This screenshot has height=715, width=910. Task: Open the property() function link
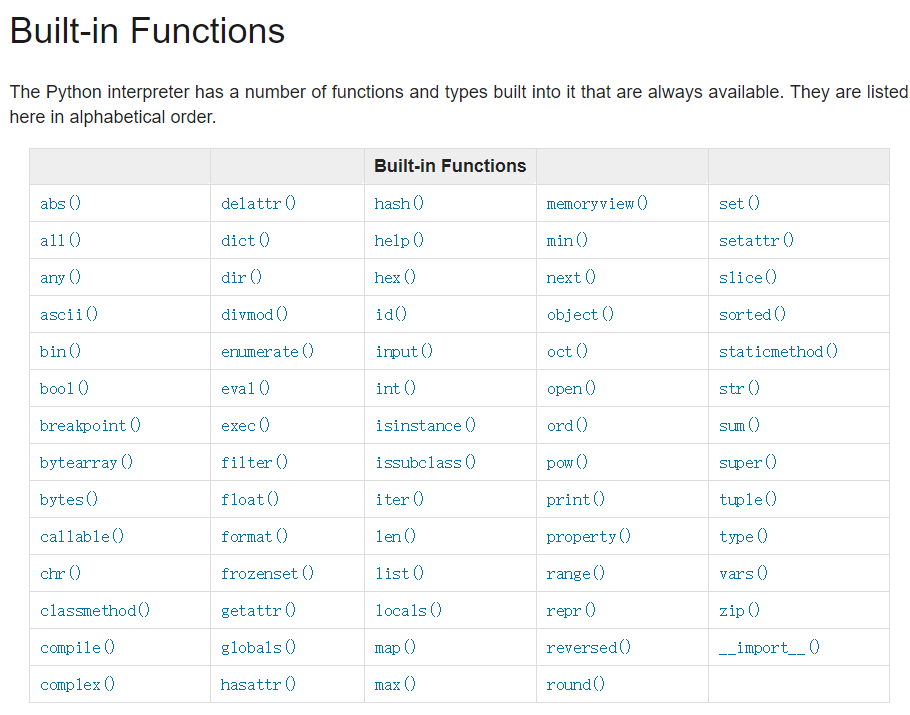click(x=588, y=537)
